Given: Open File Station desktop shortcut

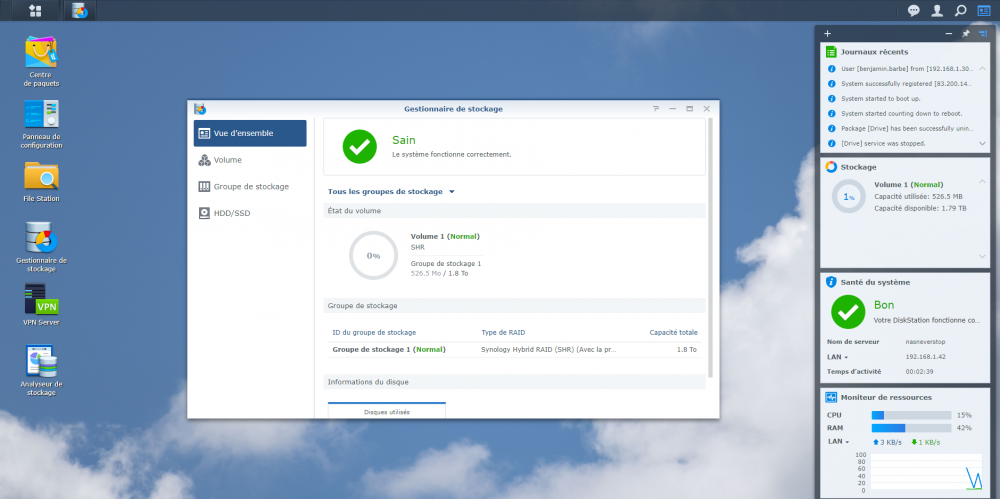Looking at the screenshot, I should coord(41,177).
